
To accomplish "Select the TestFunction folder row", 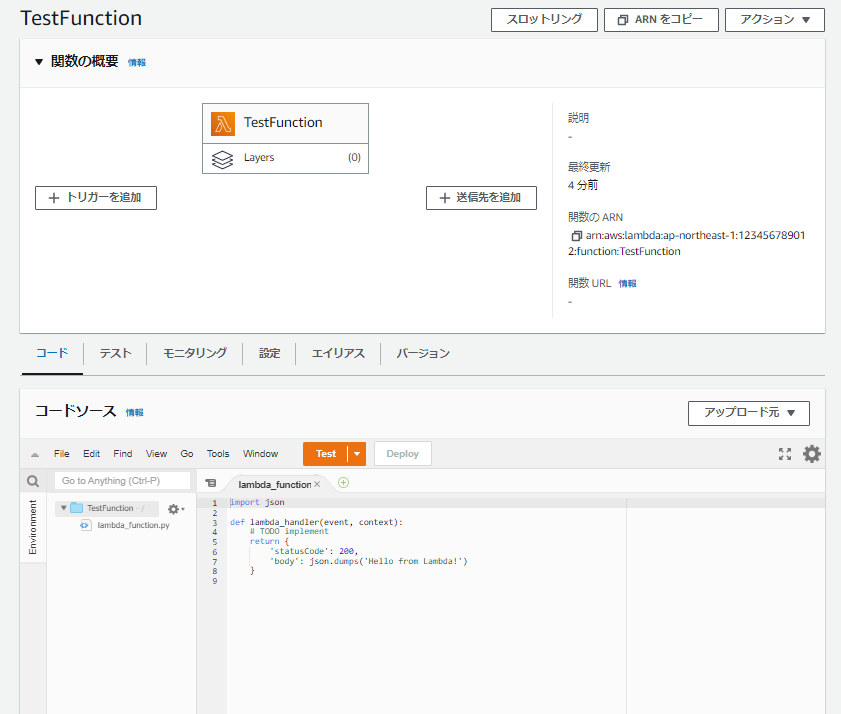I will tap(107, 508).
